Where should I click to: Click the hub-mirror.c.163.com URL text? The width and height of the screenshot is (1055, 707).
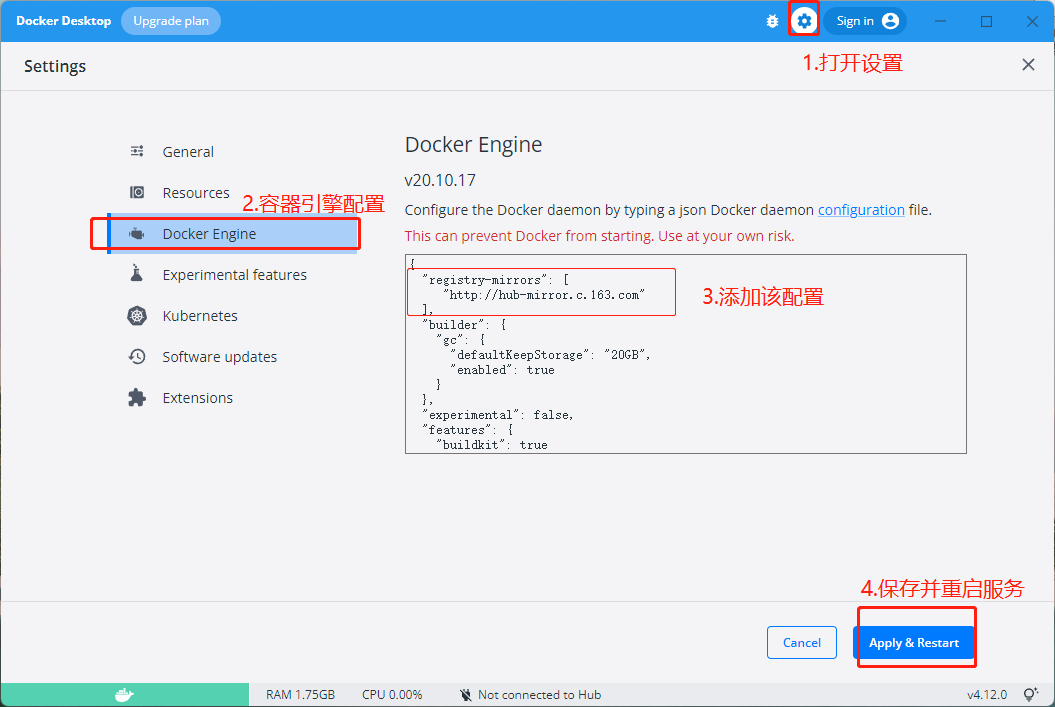544,295
